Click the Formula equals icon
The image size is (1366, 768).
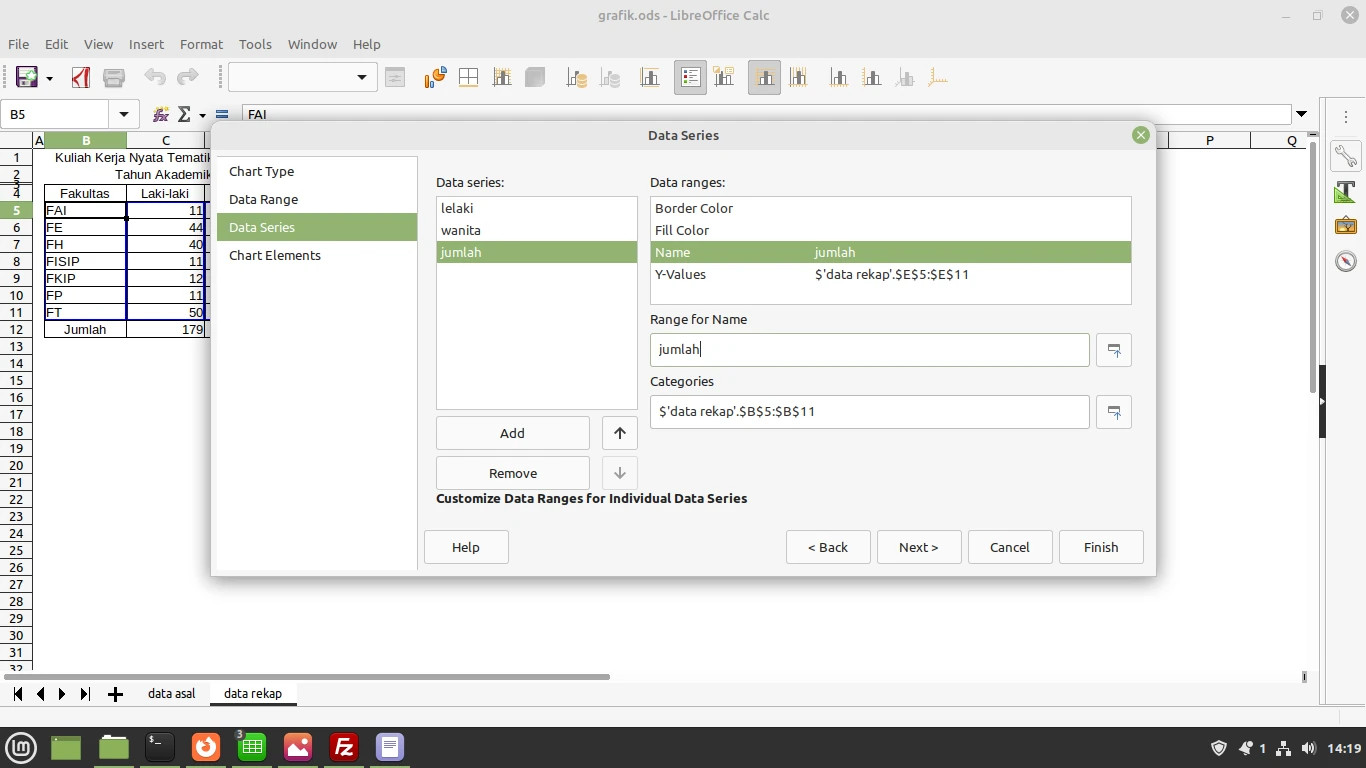222,115
